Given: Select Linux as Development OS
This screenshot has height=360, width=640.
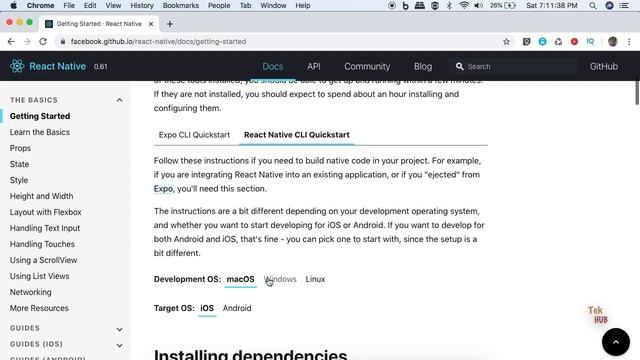Looking at the screenshot, I should point(315,279).
